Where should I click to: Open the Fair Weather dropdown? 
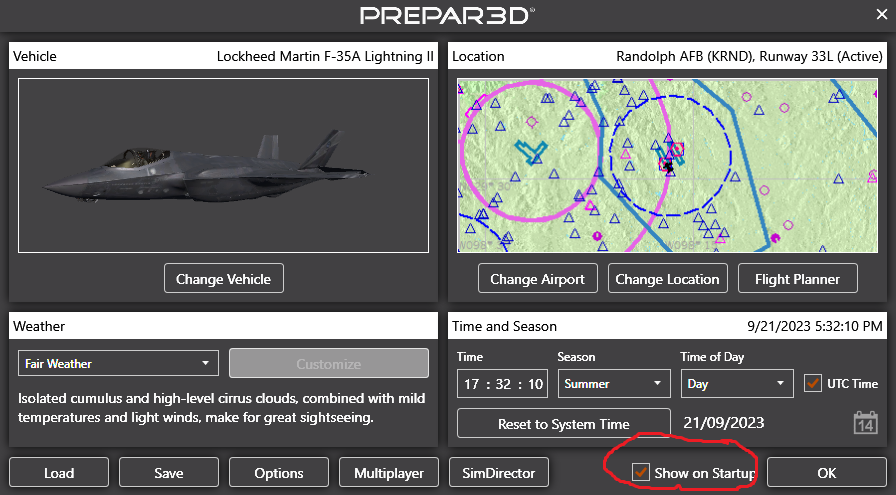pyautogui.click(x=118, y=364)
